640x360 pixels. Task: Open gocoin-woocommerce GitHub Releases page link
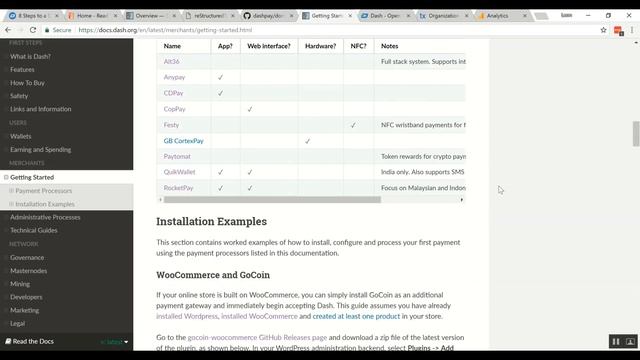point(257,337)
